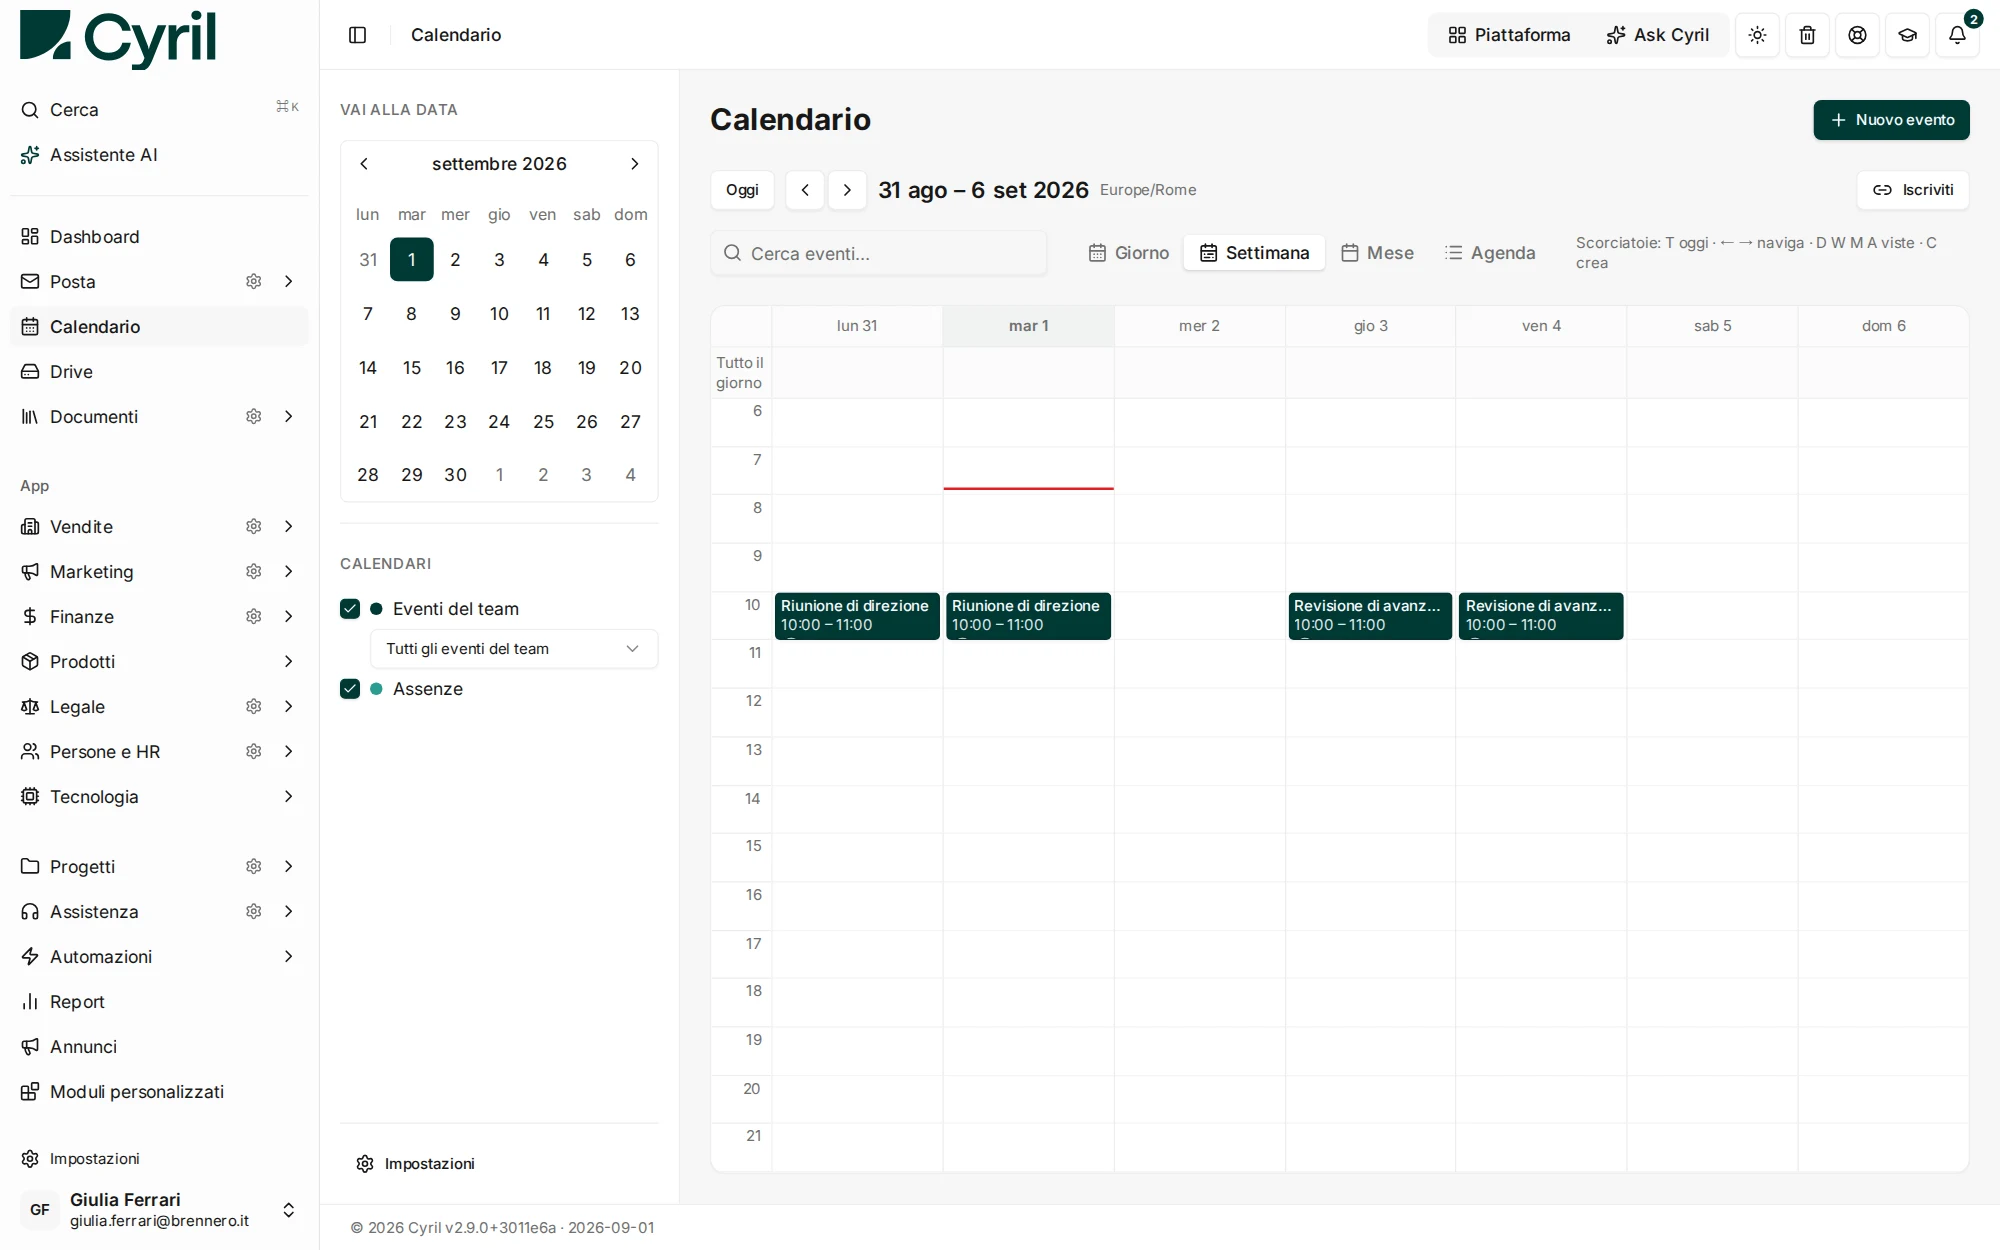Uncheck Assenze calendar
The width and height of the screenshot is (2000, 1250).
pyautogui.click(x=350, y=689)
